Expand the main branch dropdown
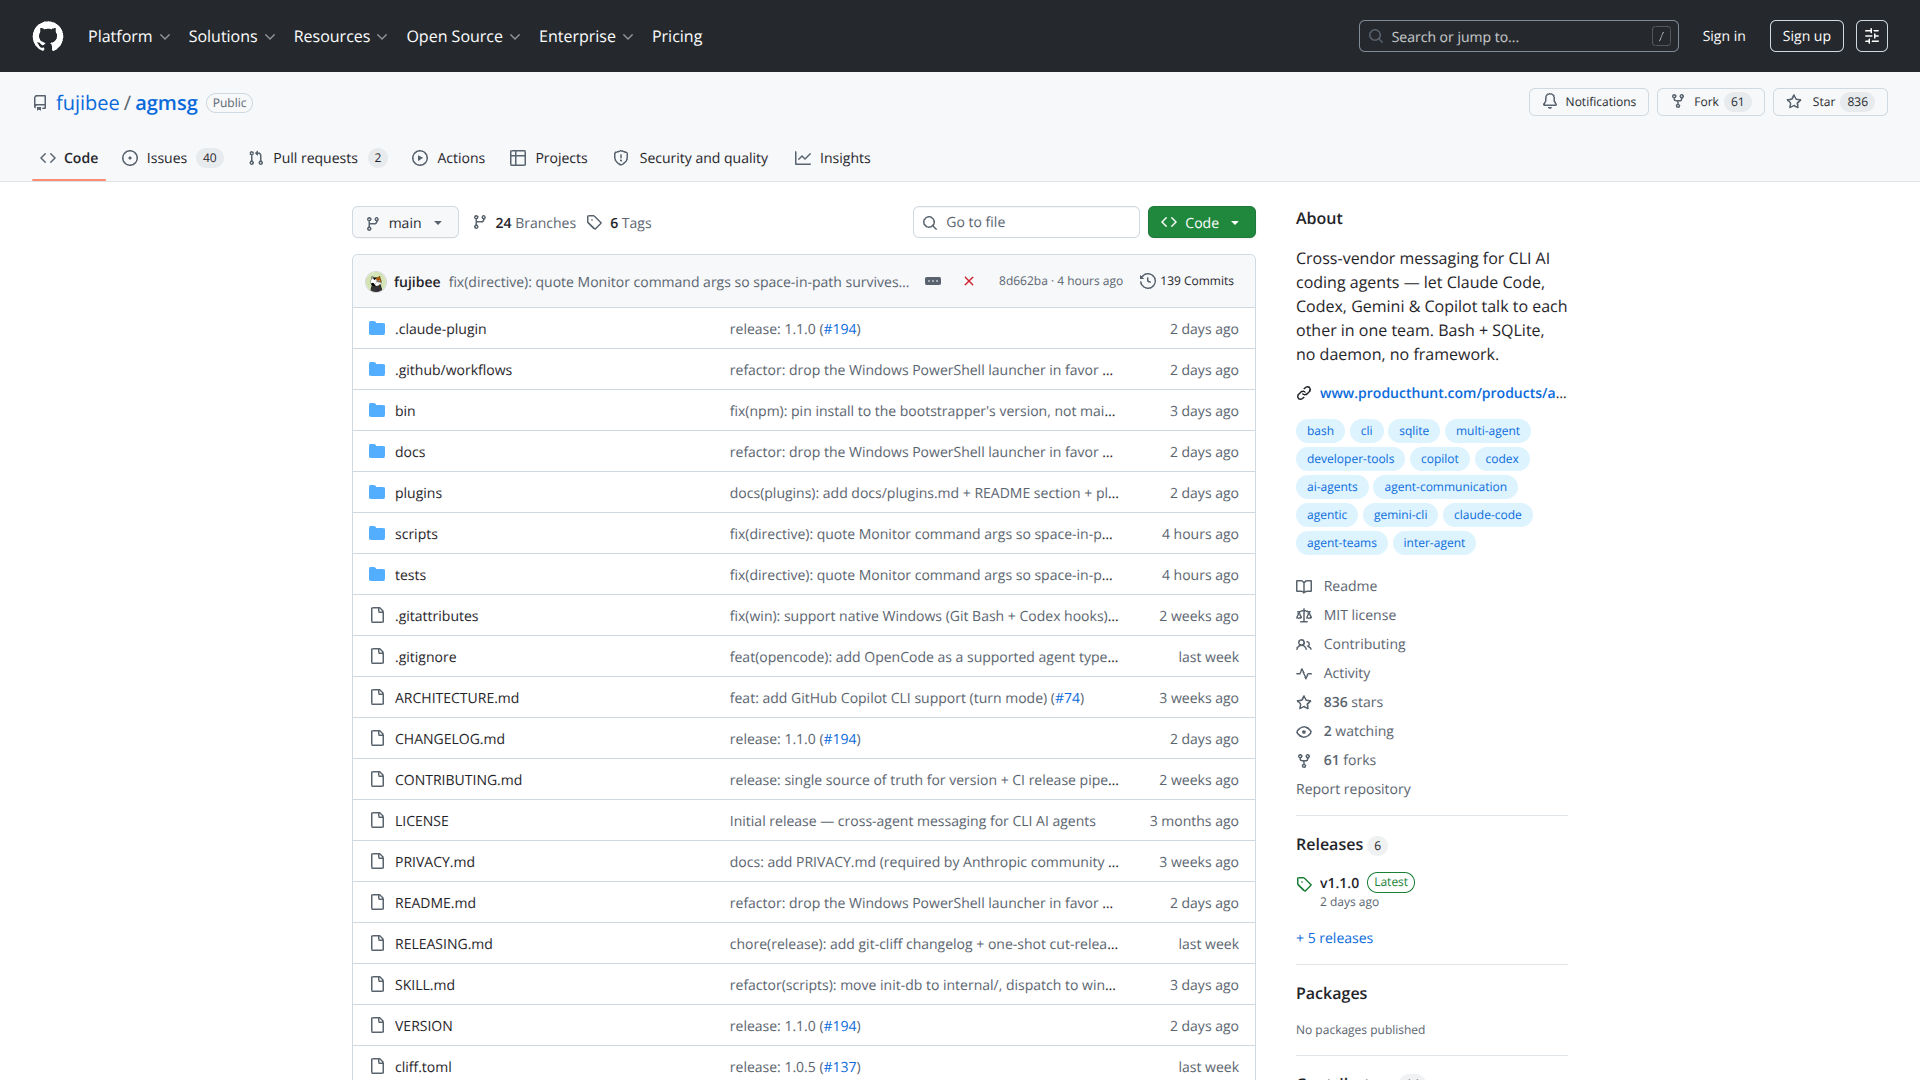This screenshot has width=1920, height=1080. point(405,223)
